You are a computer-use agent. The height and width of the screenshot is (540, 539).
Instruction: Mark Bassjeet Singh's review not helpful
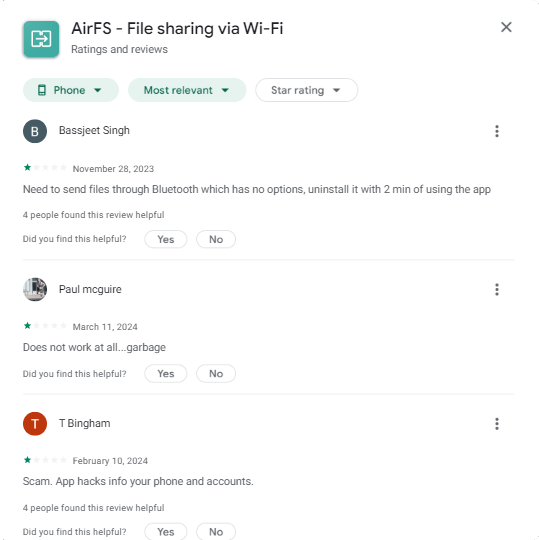(216, 239)
